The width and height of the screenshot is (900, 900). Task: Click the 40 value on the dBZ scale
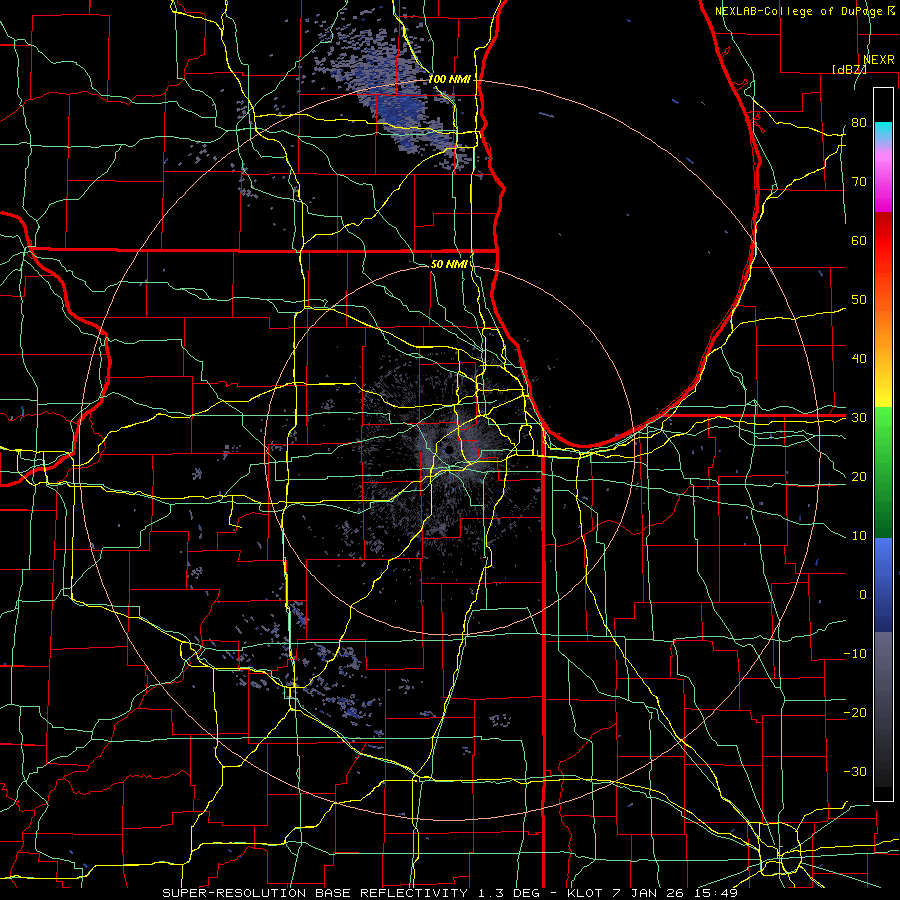tap(859, 359)
